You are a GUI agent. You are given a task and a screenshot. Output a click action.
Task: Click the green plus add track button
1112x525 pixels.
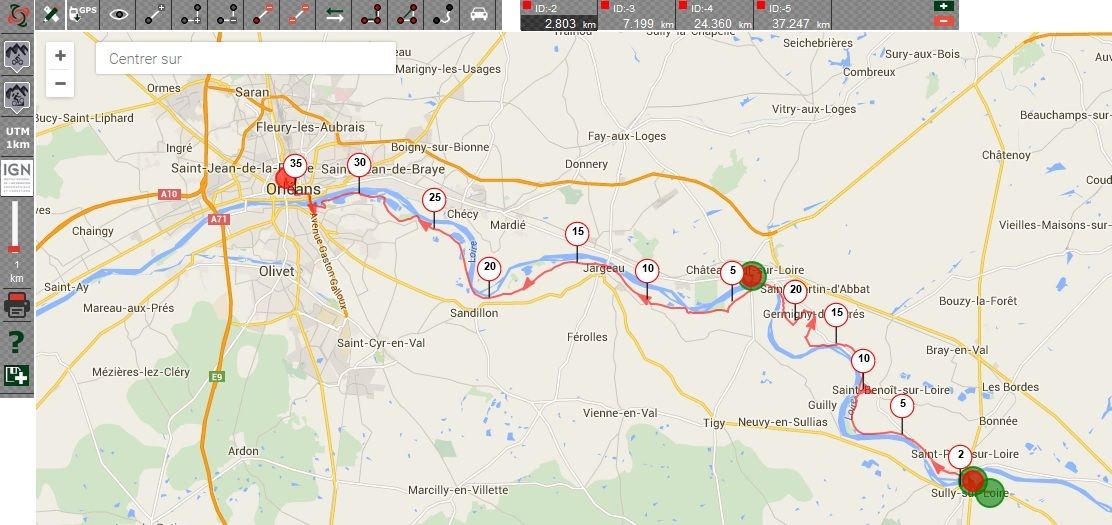coord(944,6)
